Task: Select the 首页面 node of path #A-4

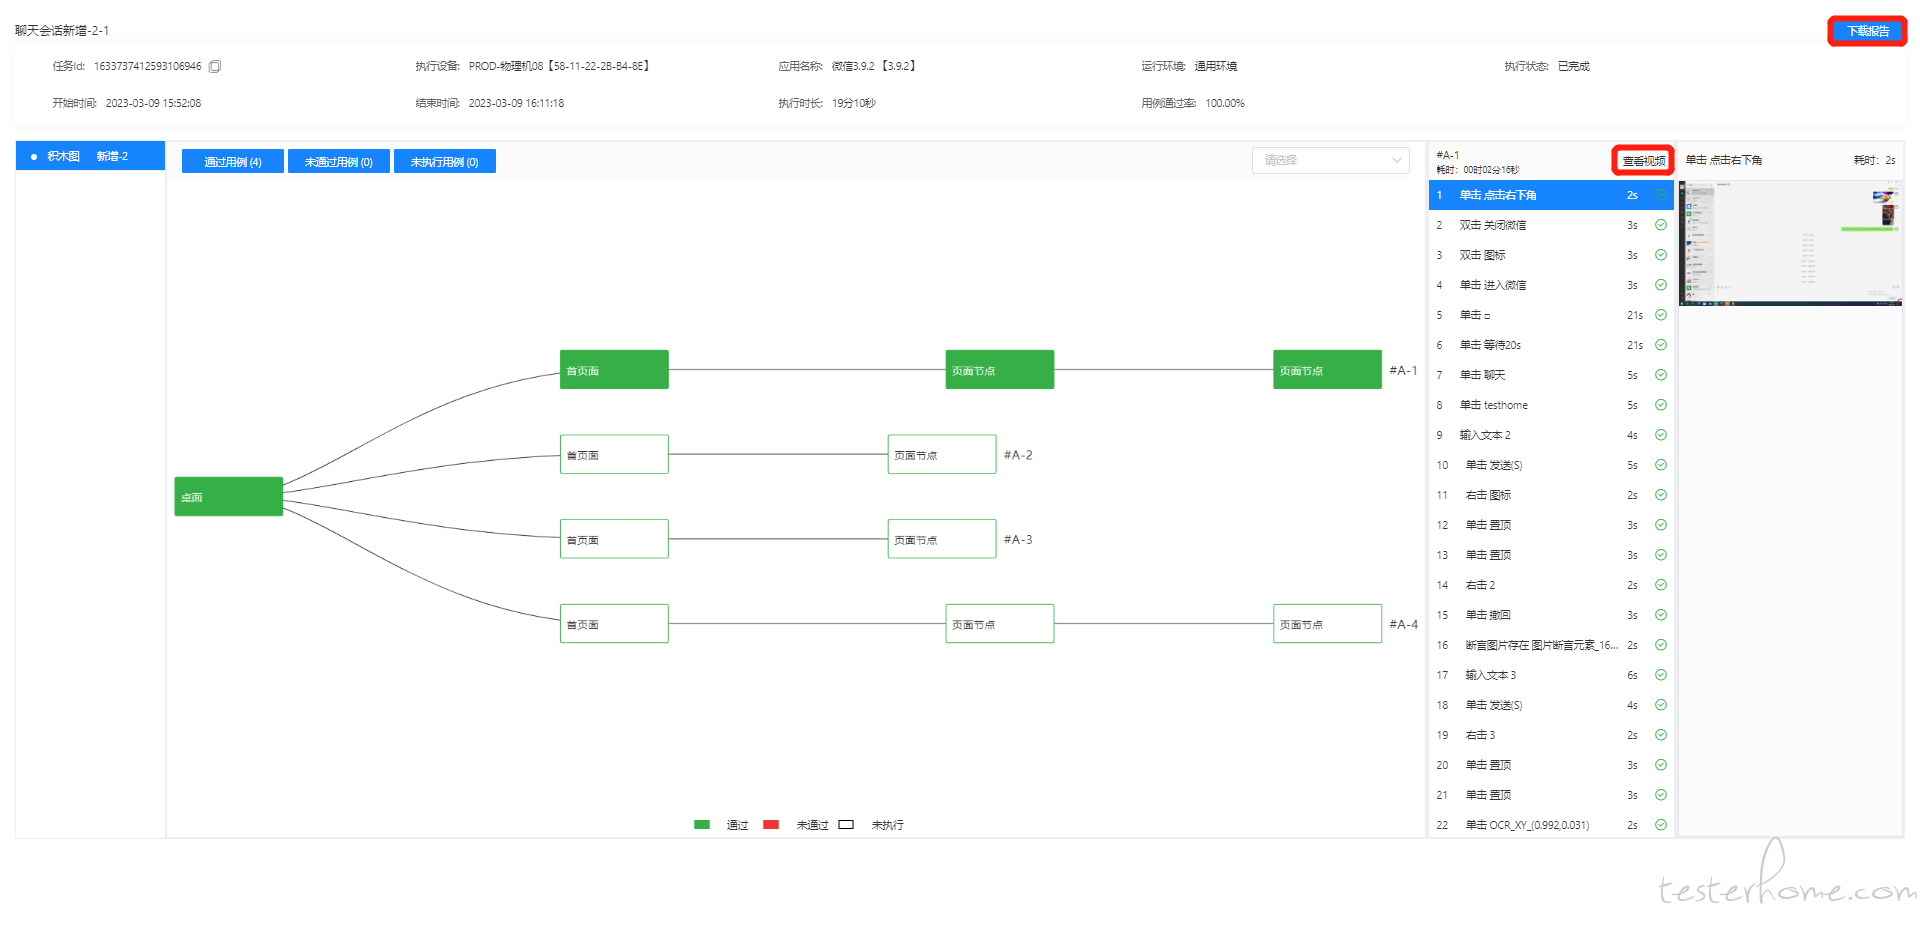Action: click(614, 624)
